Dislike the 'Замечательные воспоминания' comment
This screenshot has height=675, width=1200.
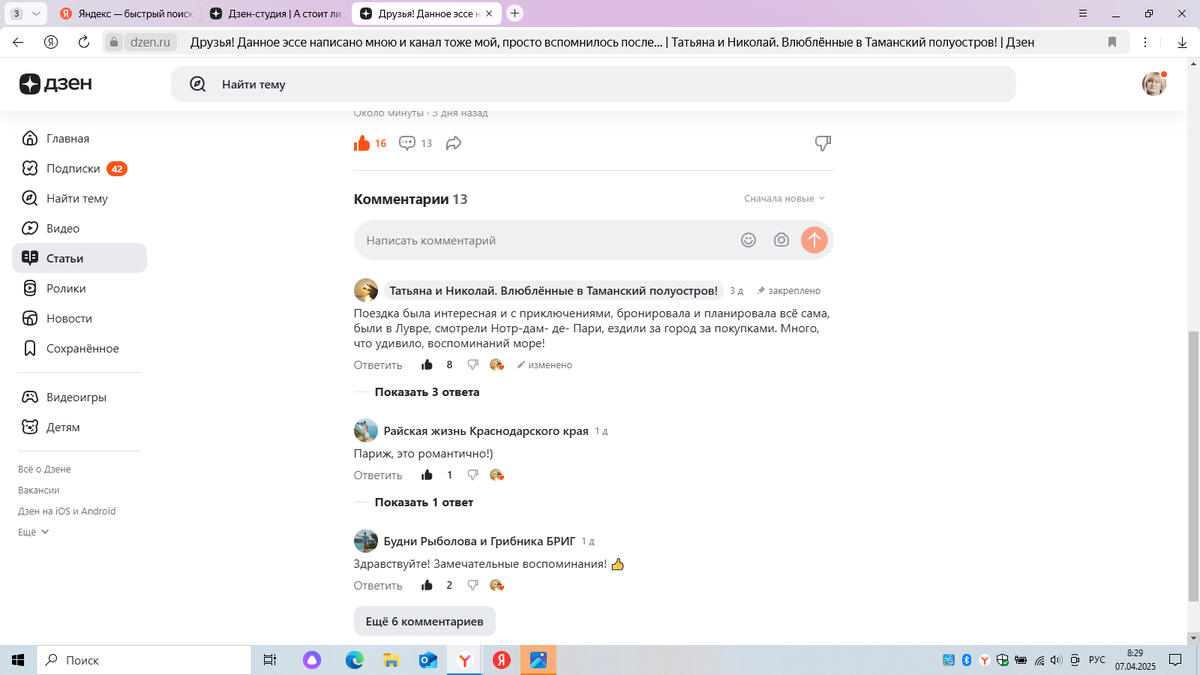pos(473,585)
